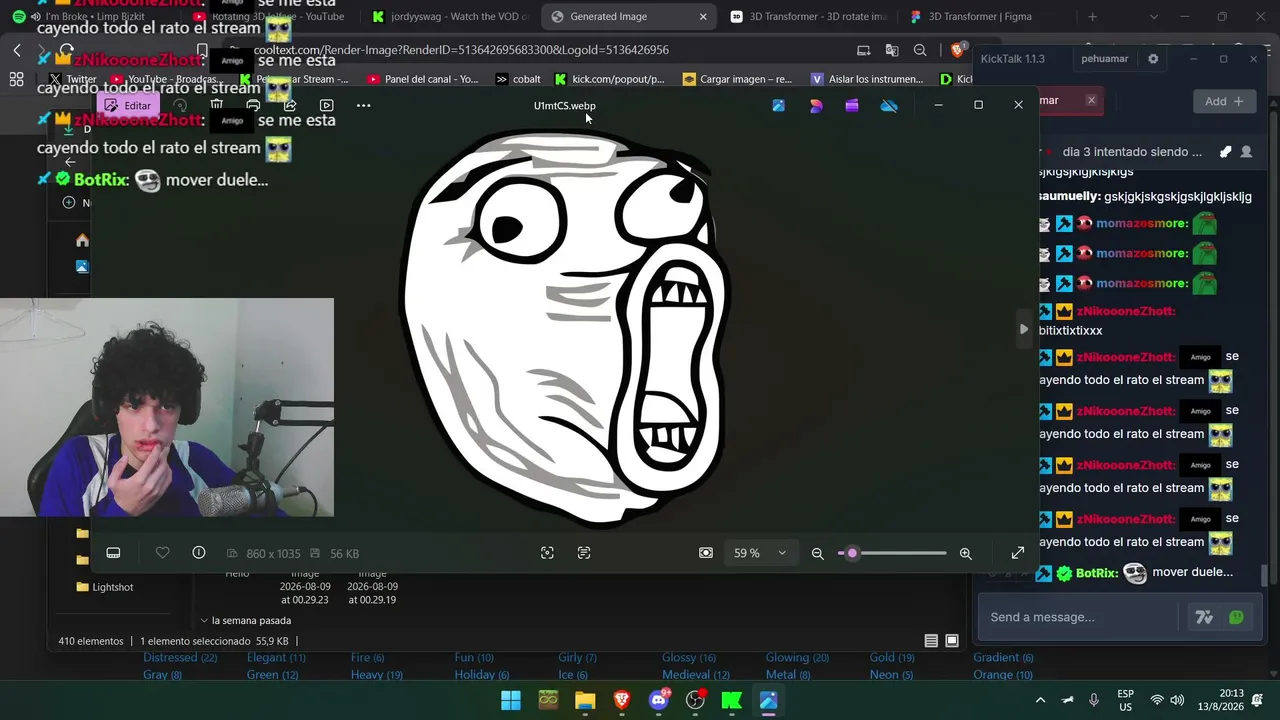Click the purple app icon in Photos title bar
The image size is (1280, 720).
pyautogui.click(x=852, y=105)
